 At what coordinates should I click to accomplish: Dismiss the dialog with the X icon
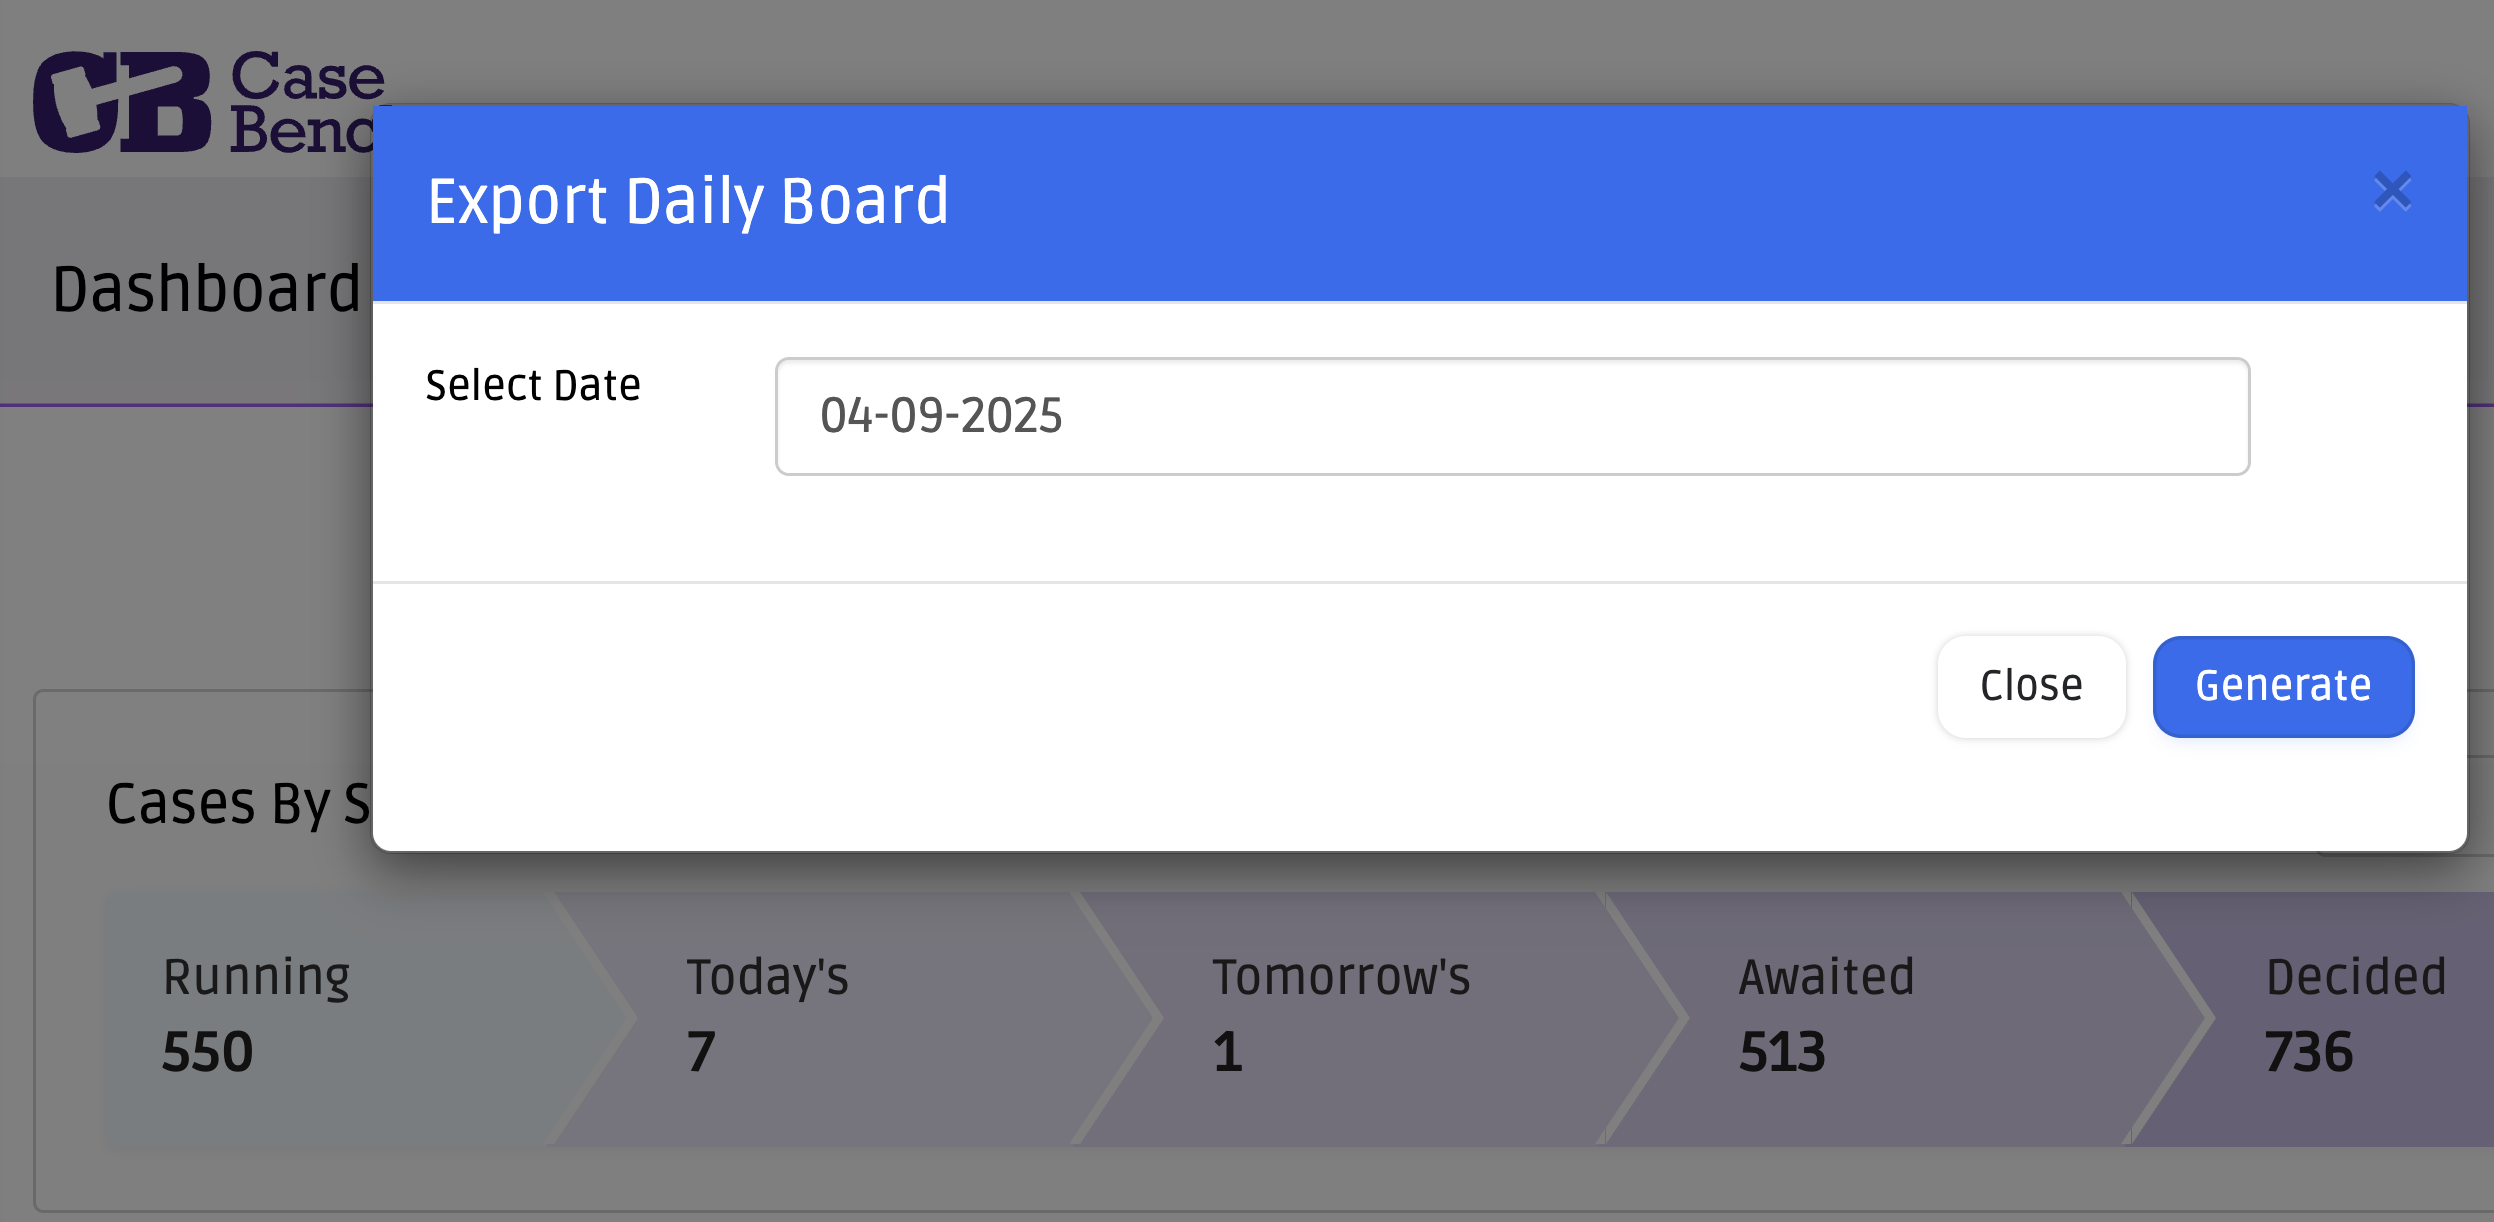pos(2392,191)
